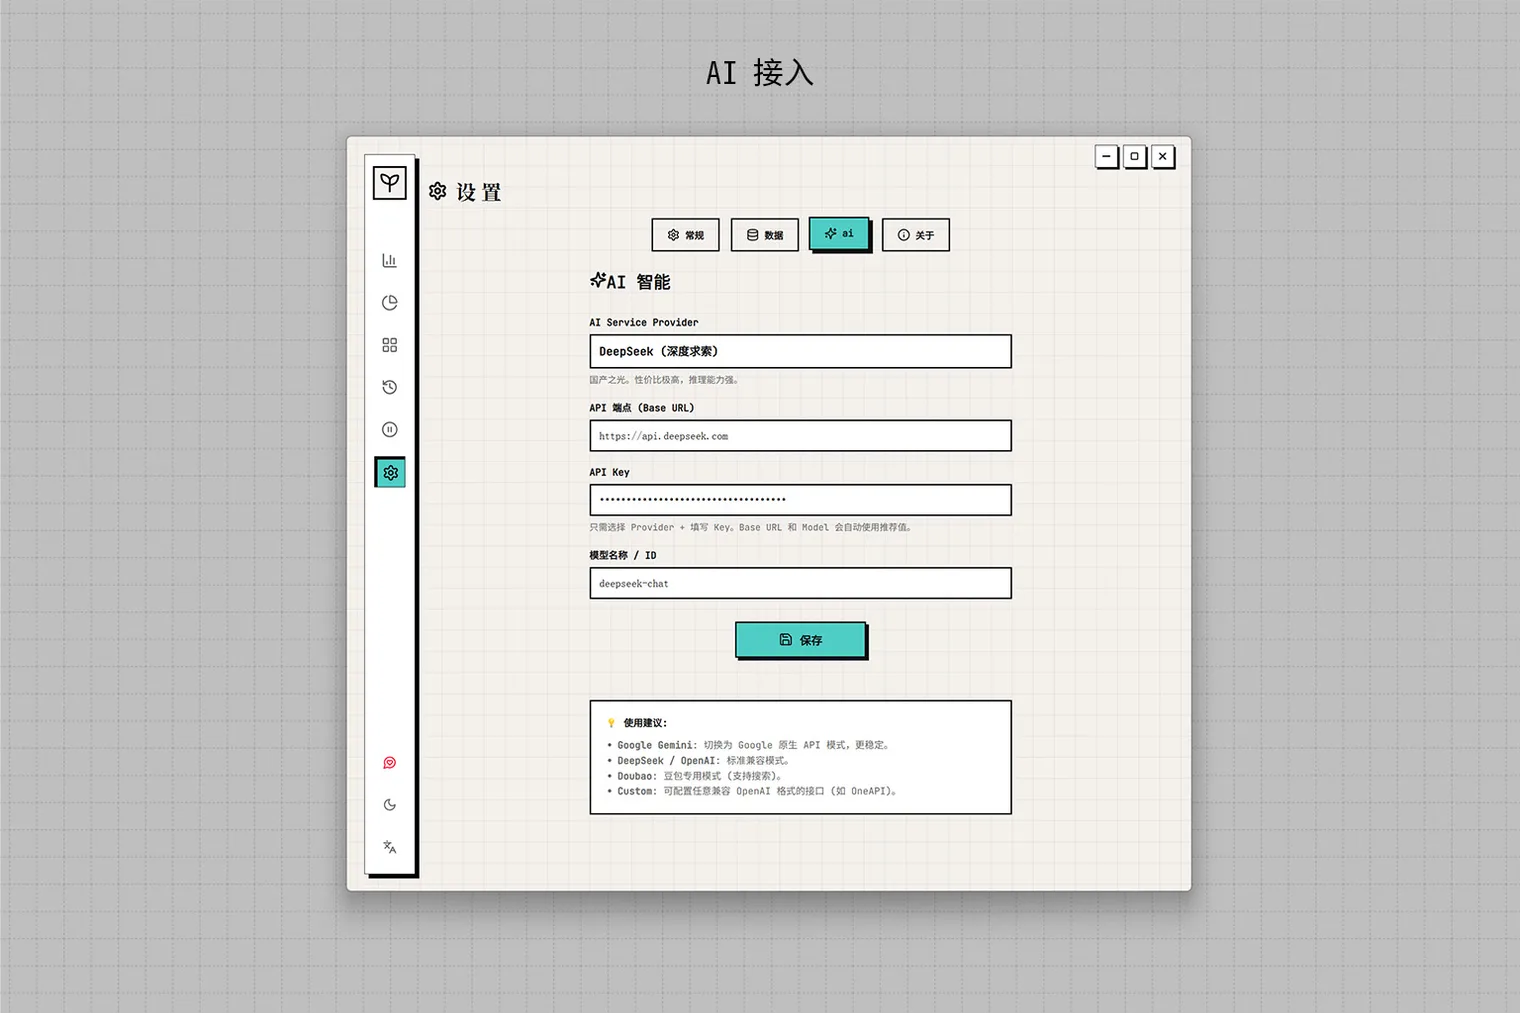The height and width of the screenshot is (1013, 1520).
Task: Click the hint text 国产之光 under provider
Action: [665, 380]
